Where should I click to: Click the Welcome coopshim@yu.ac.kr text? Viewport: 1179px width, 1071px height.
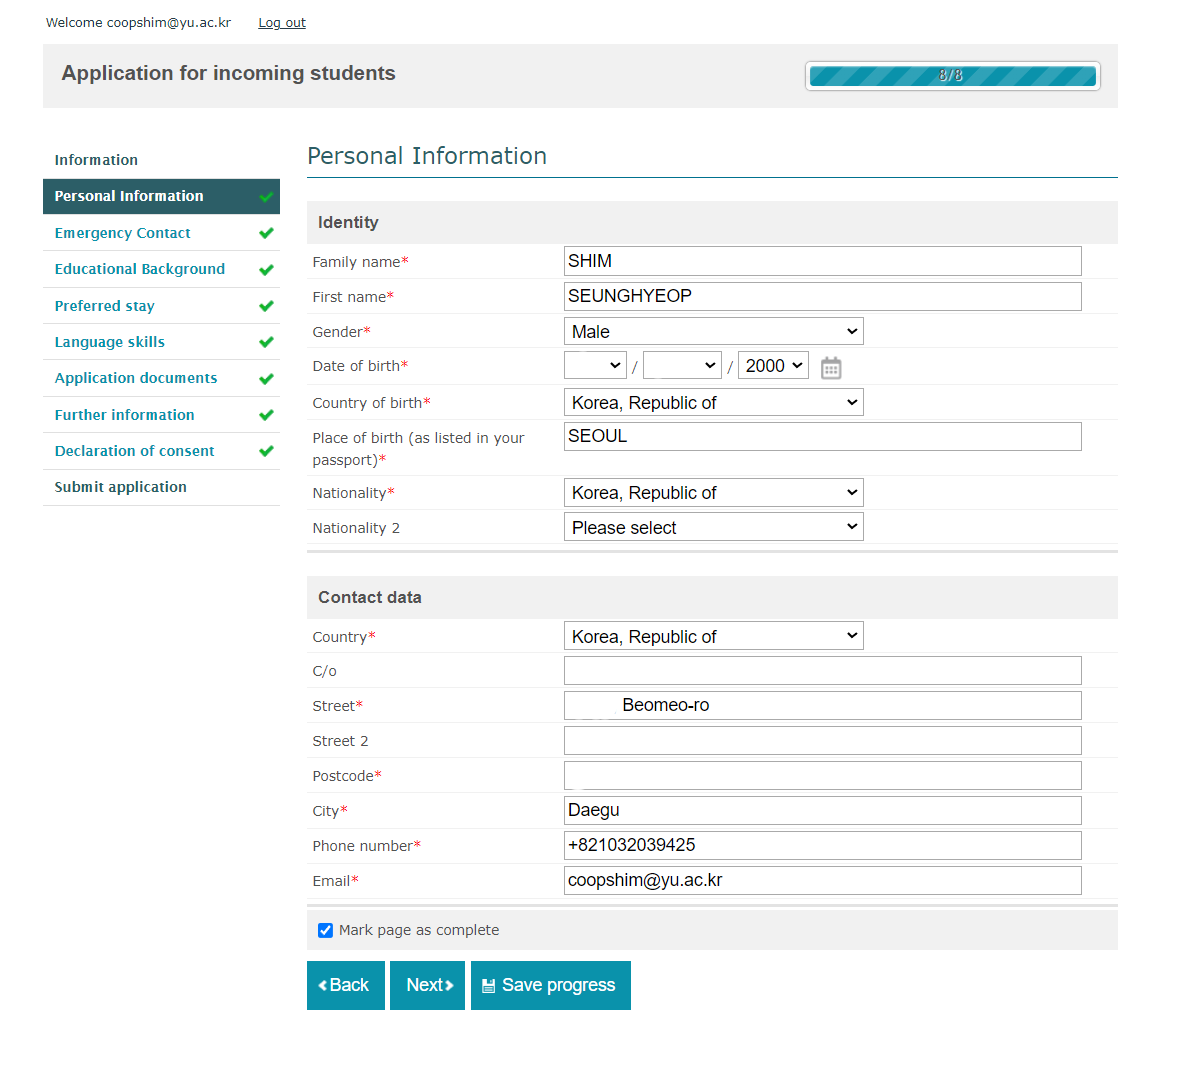click(138, 23)
